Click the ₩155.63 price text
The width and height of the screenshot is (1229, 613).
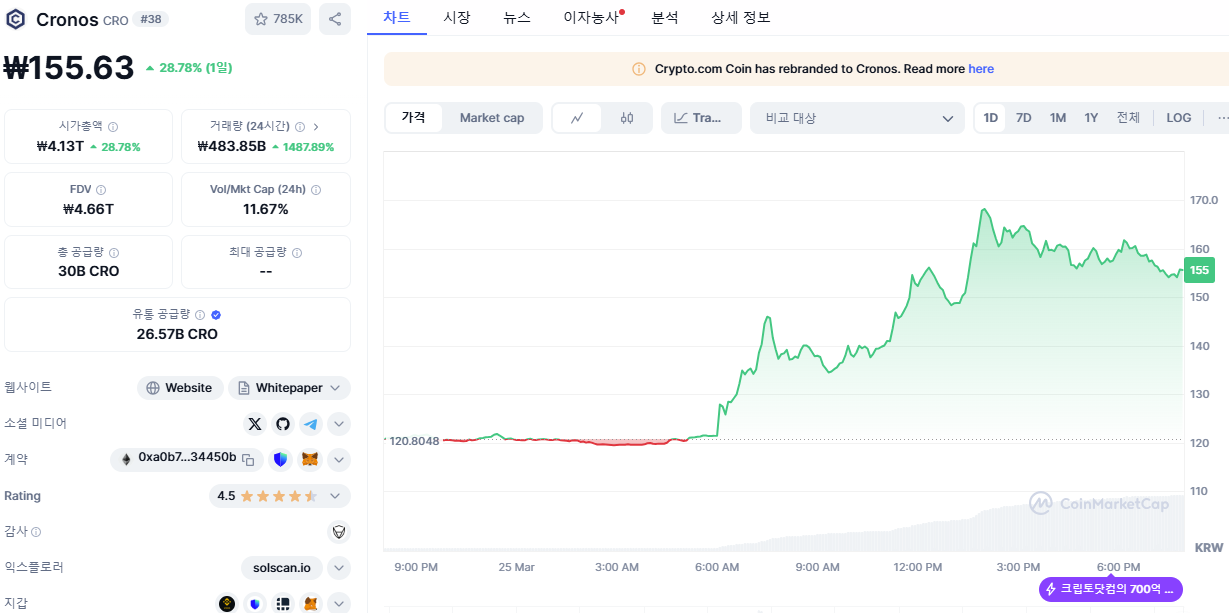pos(69,67)
